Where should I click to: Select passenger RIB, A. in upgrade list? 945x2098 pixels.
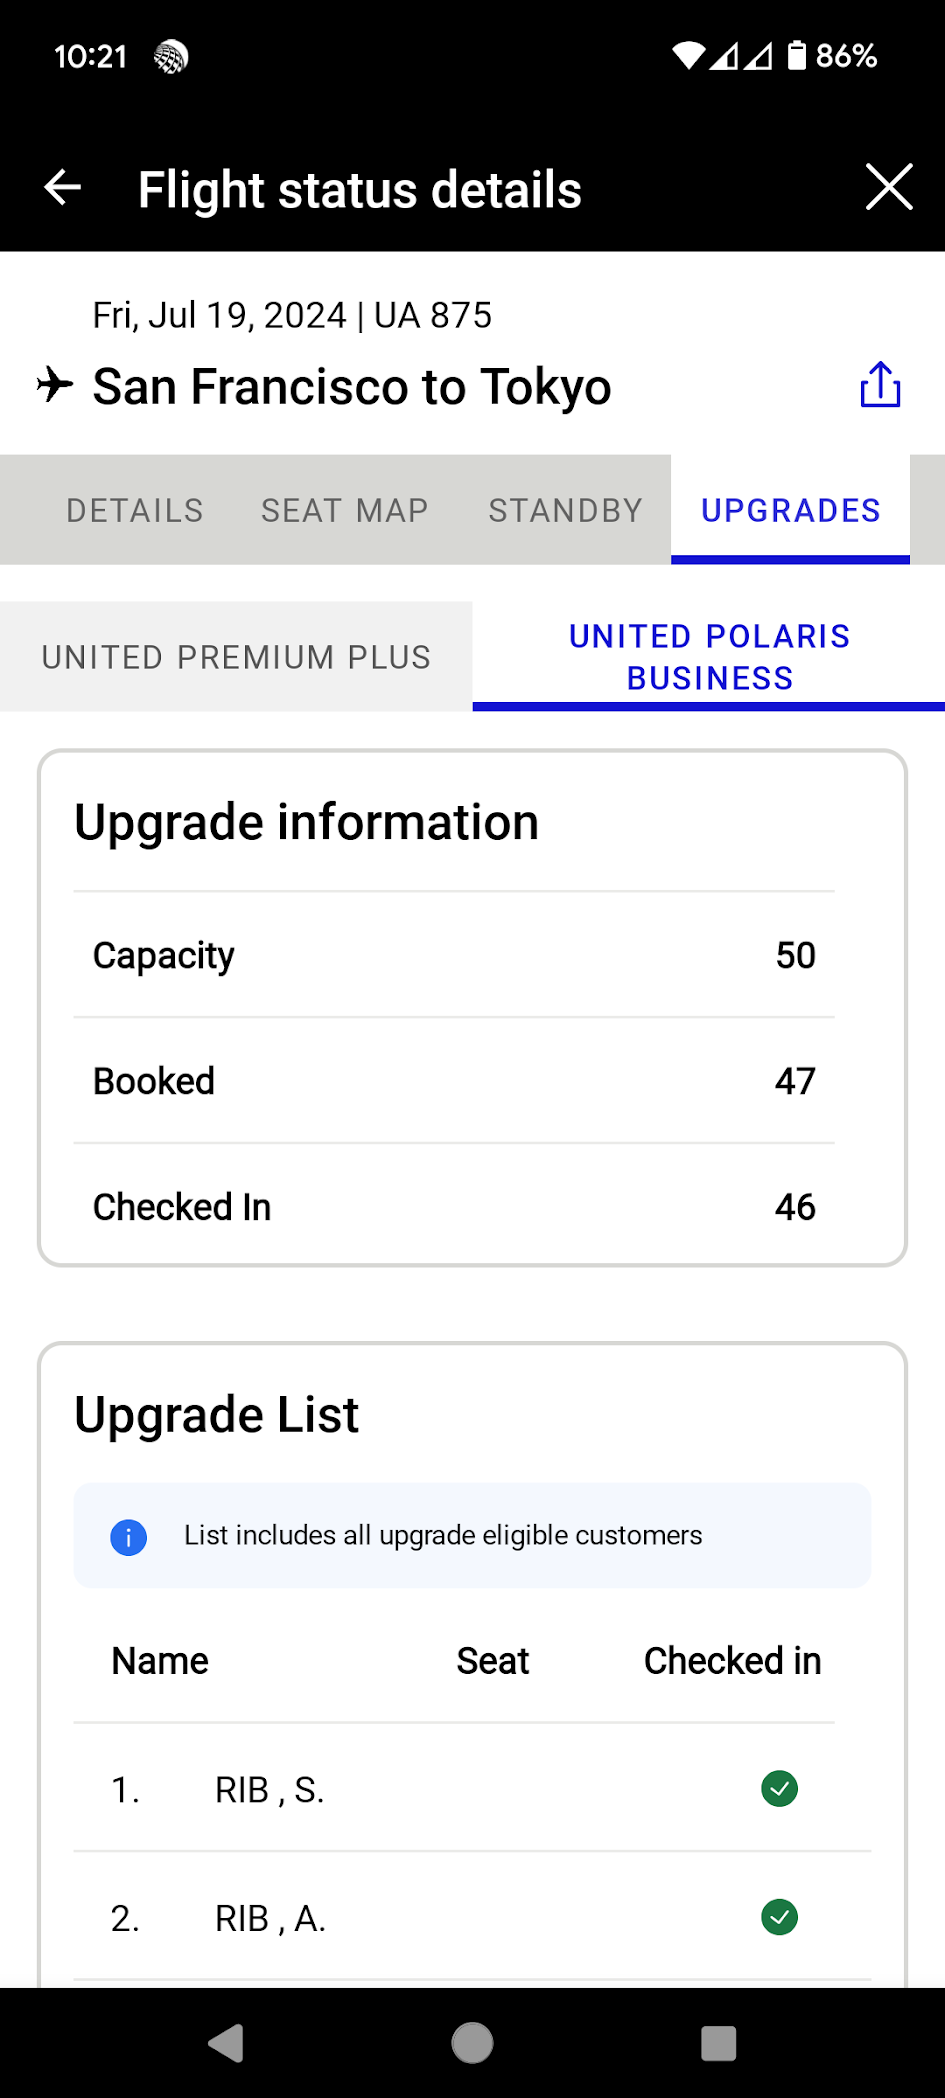tap(270, 1919)
